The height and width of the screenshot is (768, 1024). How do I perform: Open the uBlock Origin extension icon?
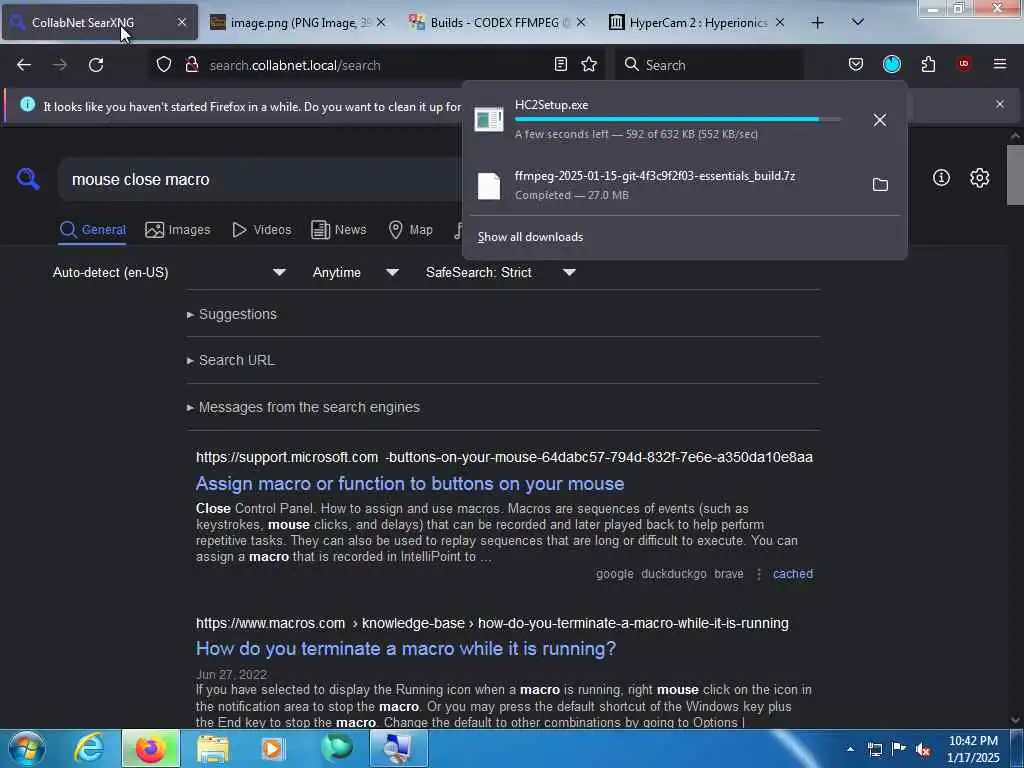(x=963, y=64)
